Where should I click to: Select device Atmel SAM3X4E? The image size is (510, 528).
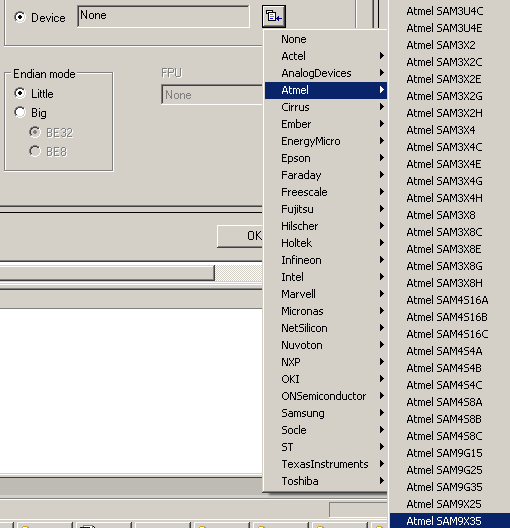click(450, 164)
